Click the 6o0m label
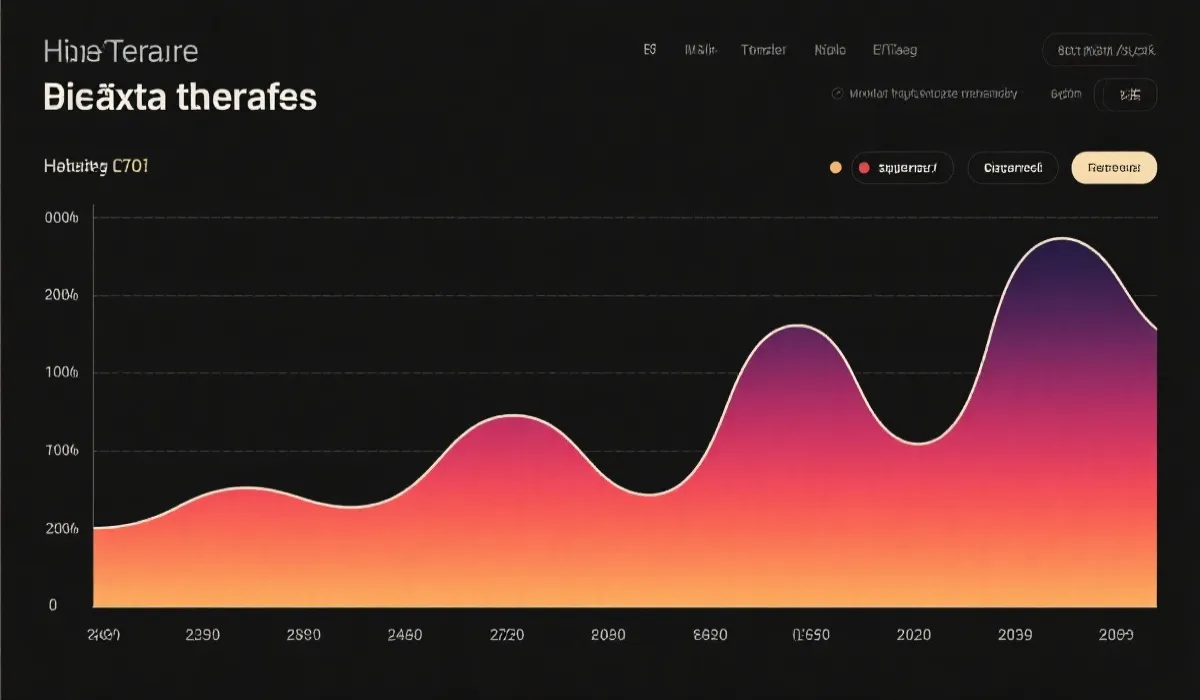This screenshot has width=1200, height=700. [1065, 95]
